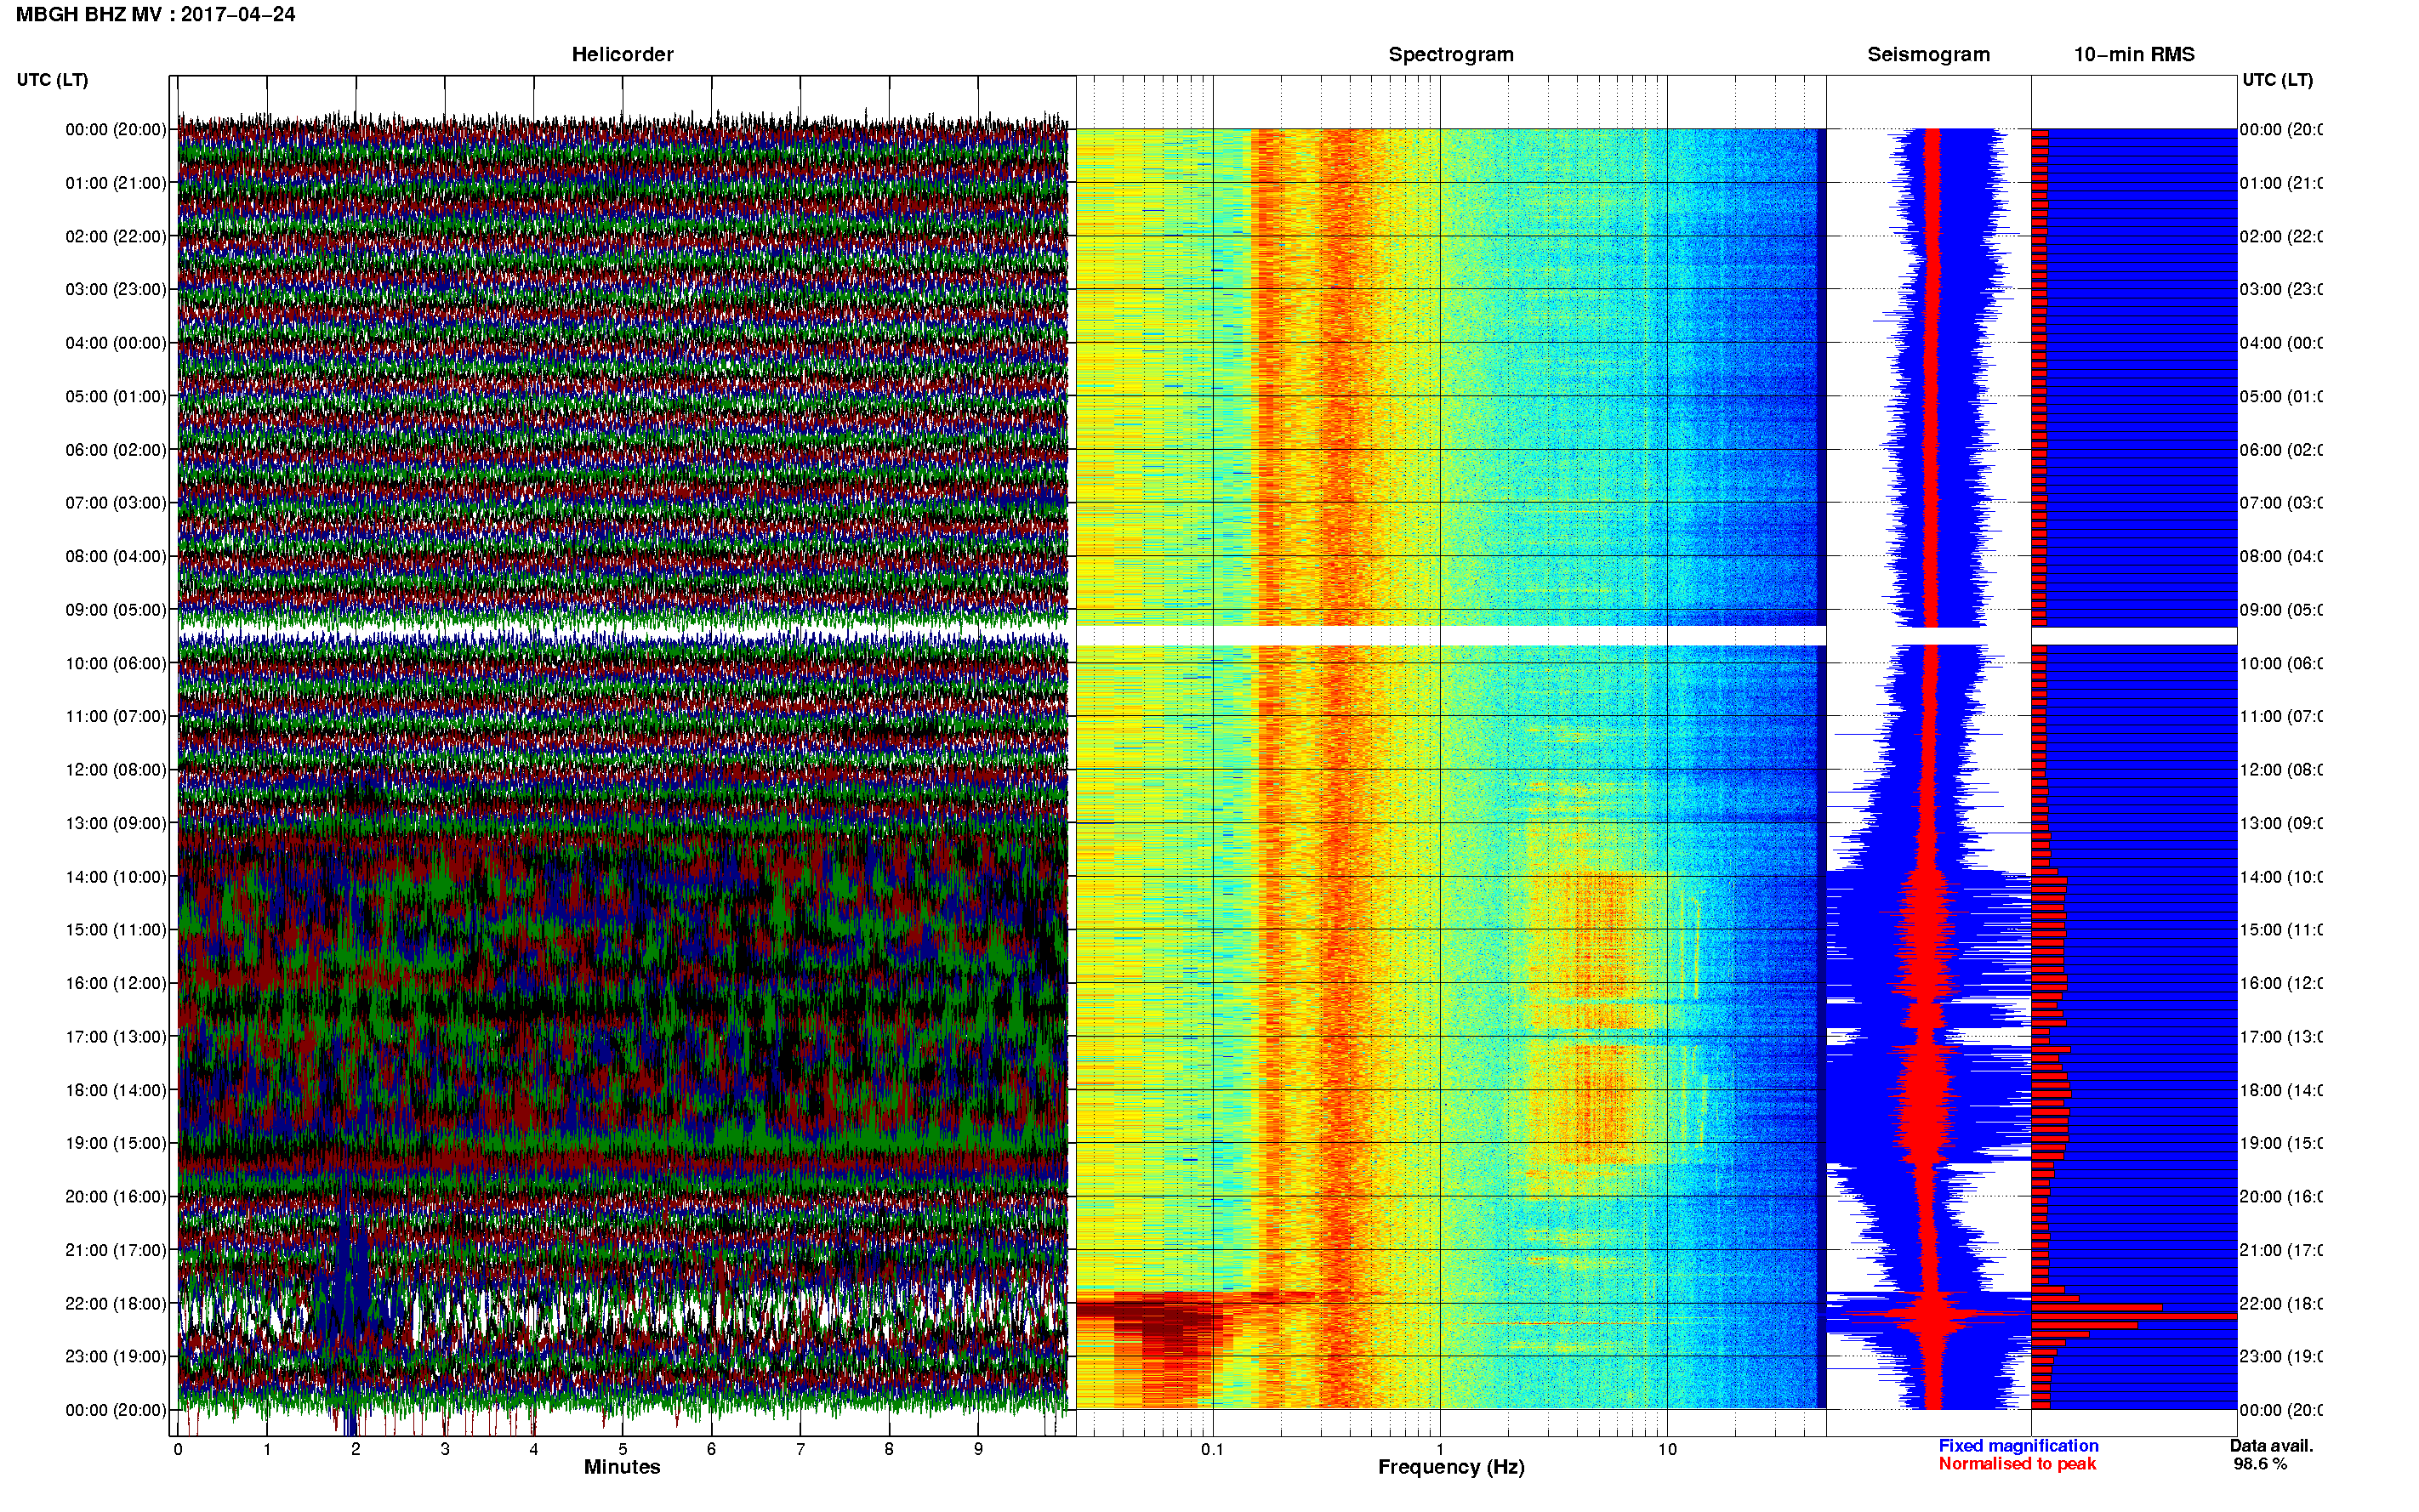The height and width of the screenshot is (1512, 2419).
Task: Click the '5' tick on the minutes axis
Action: tap(622, 1449)
